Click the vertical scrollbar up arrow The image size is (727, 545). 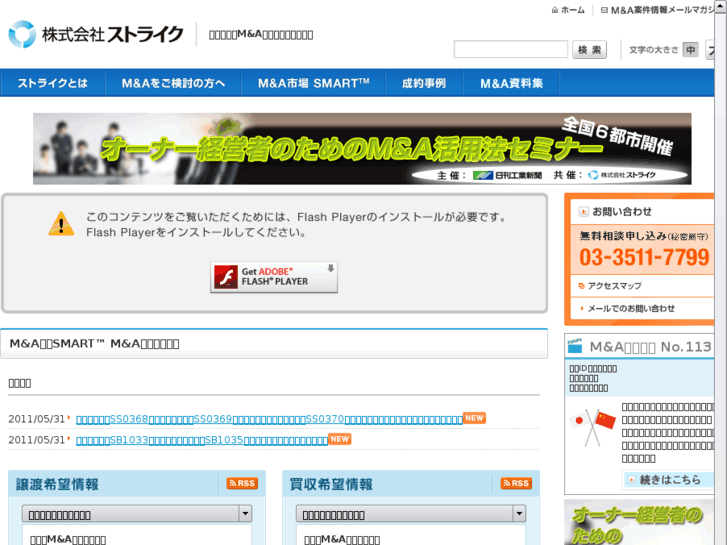coord(721,6)
